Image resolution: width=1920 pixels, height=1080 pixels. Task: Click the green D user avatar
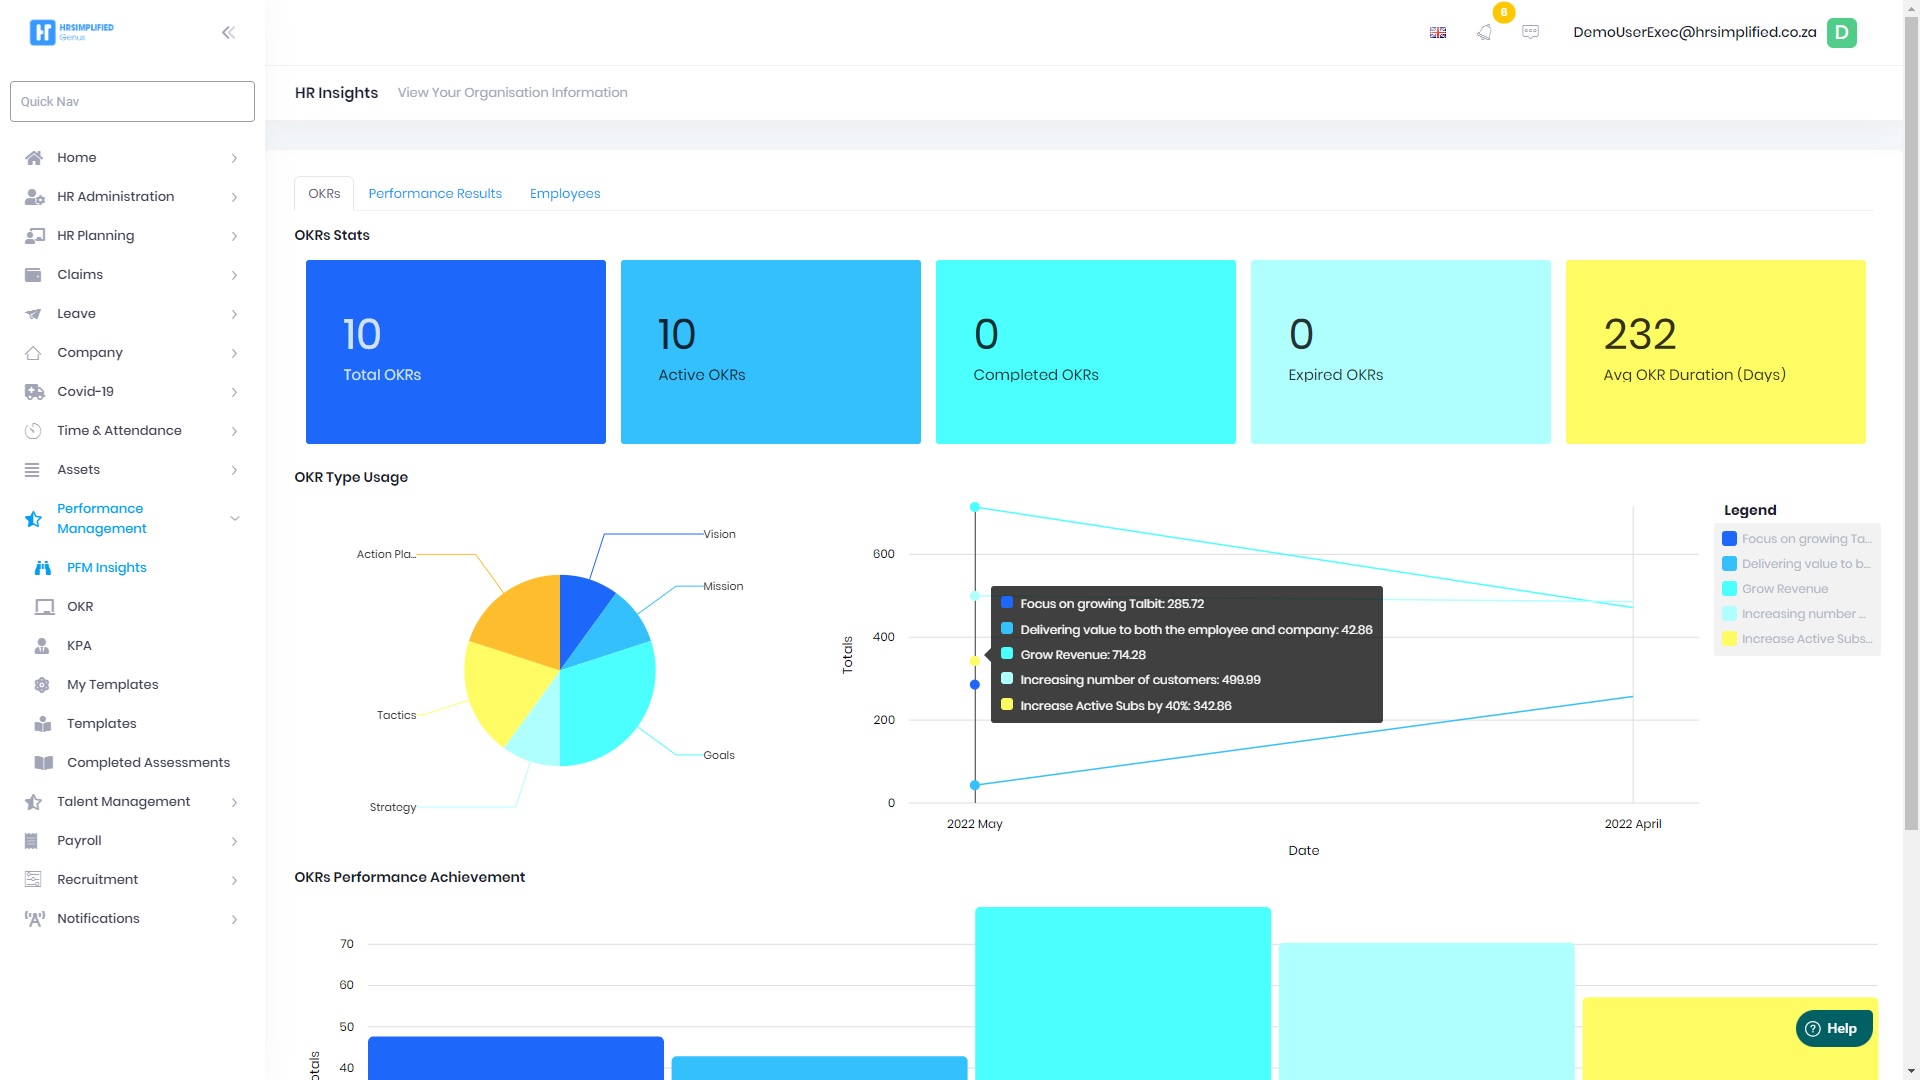tap(1841, 32)
